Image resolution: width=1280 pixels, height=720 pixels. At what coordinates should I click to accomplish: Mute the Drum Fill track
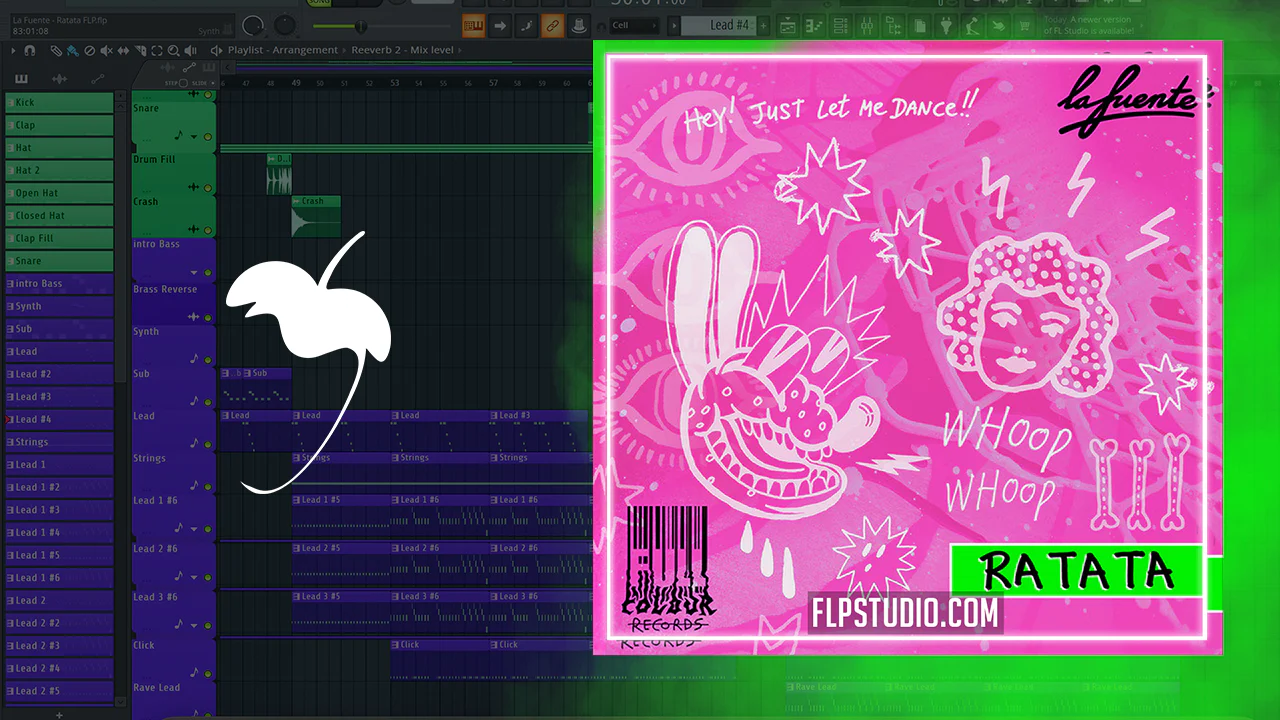click(x=208, y=187)
